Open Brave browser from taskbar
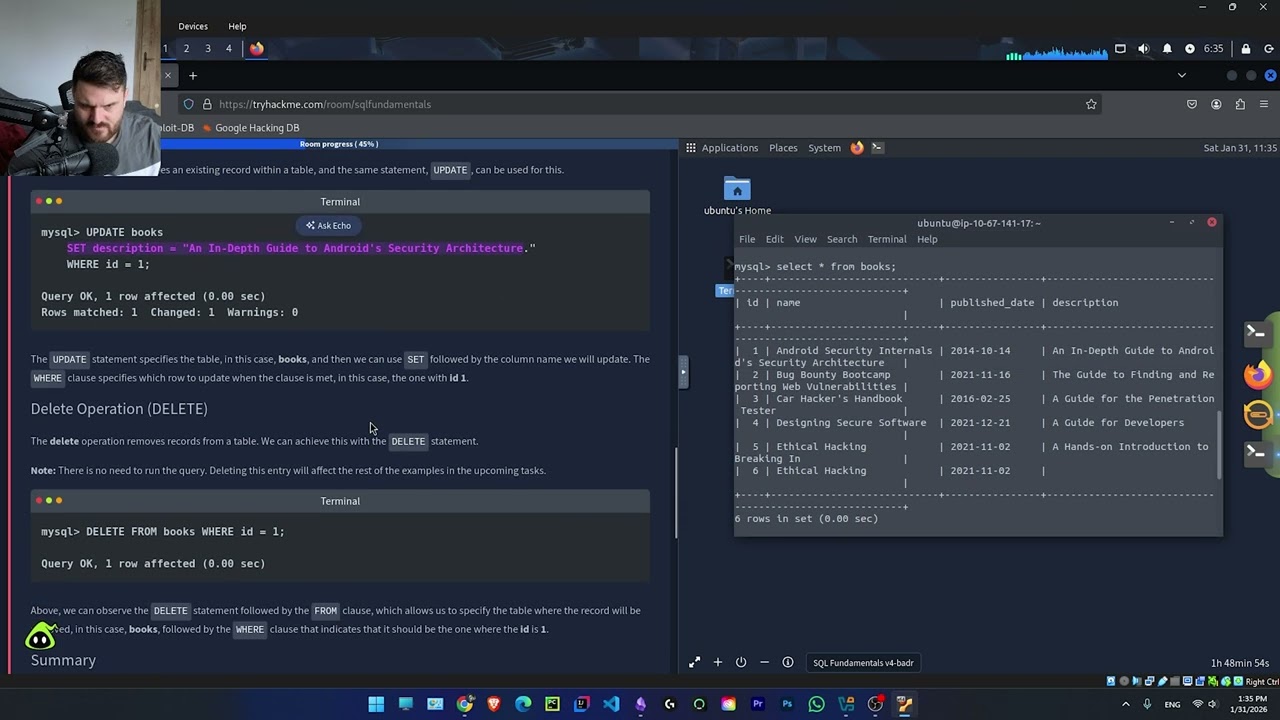 pyautogui.click(x=494, y=704)
